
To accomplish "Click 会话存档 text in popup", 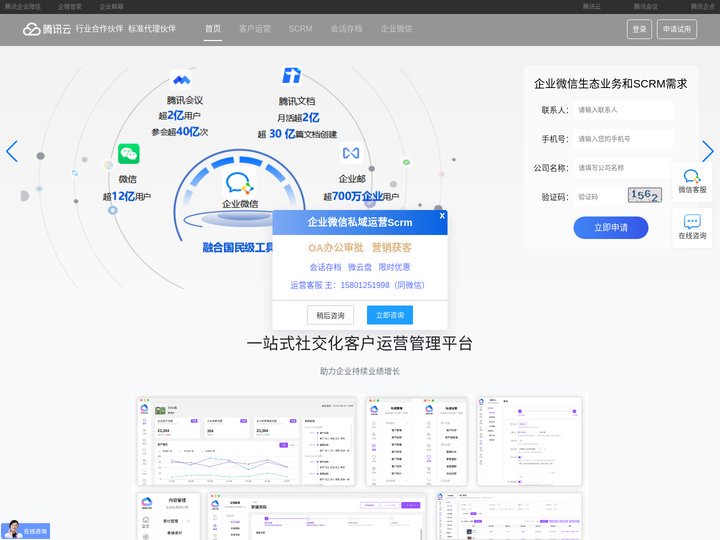I will click(325, 267).
